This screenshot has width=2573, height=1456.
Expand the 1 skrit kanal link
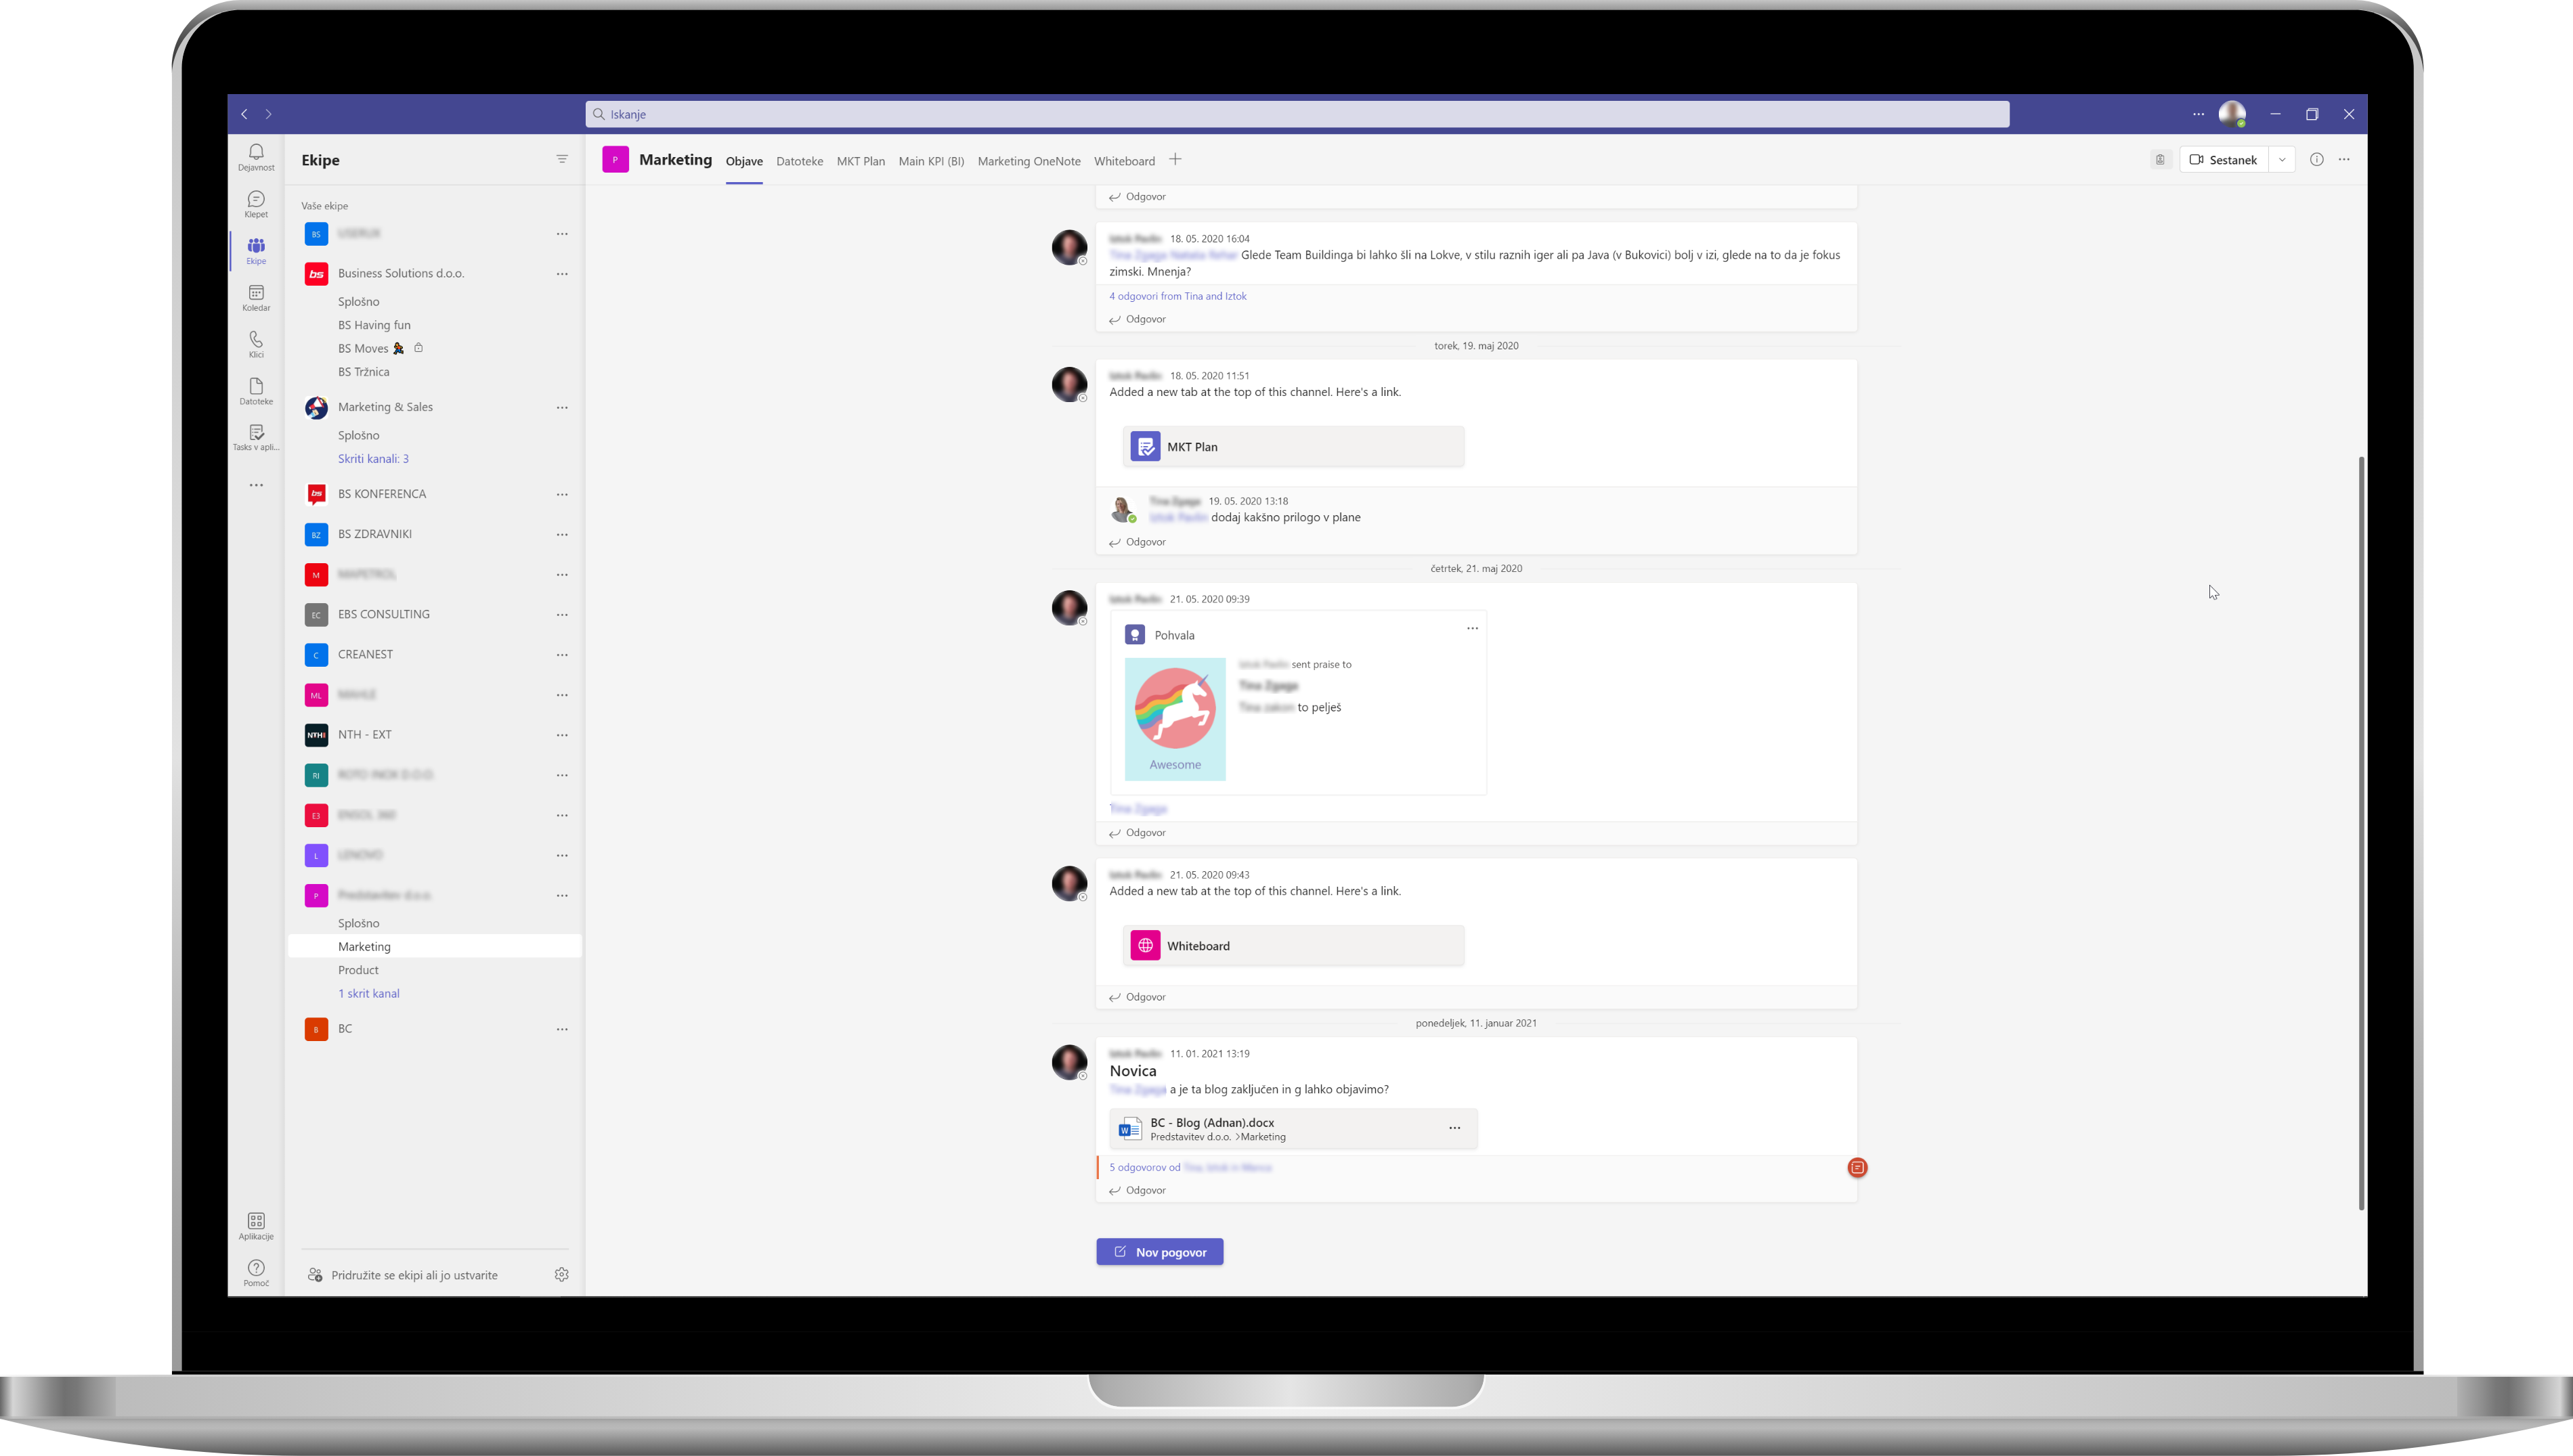[368, 994]
